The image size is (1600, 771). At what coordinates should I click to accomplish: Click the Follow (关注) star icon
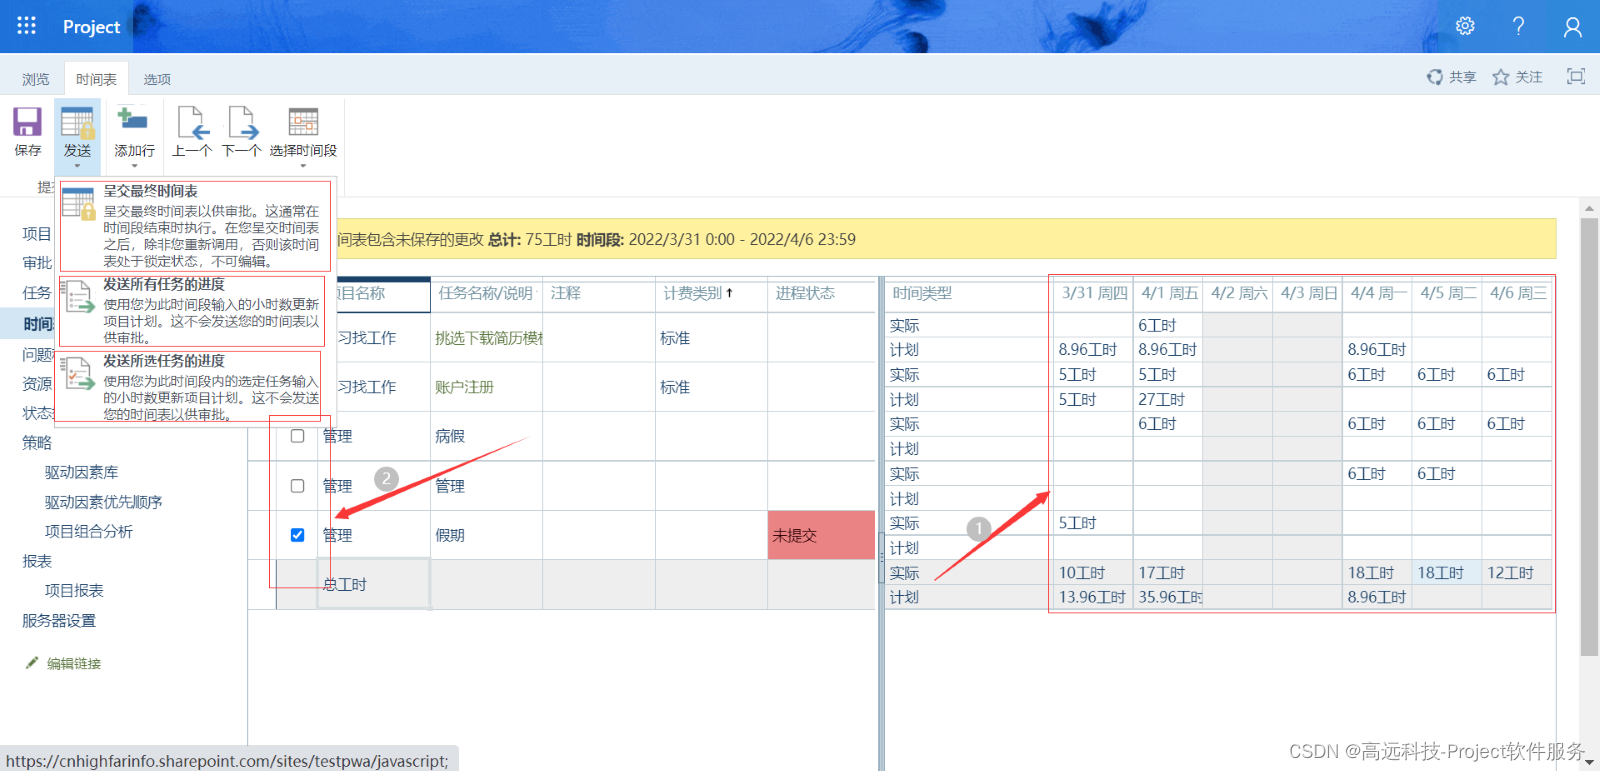1501,77
